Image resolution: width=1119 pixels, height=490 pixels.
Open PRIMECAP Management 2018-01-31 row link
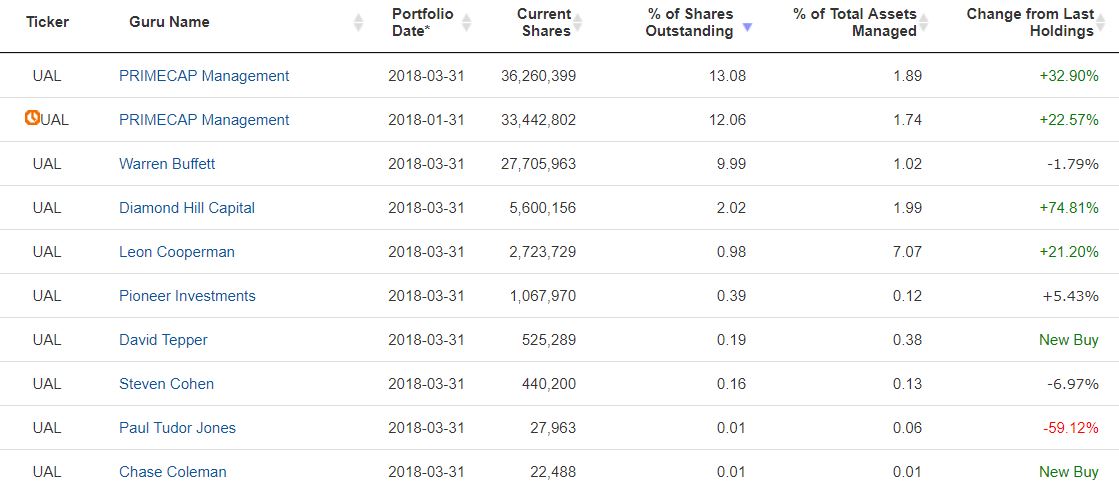click(204, 120)
